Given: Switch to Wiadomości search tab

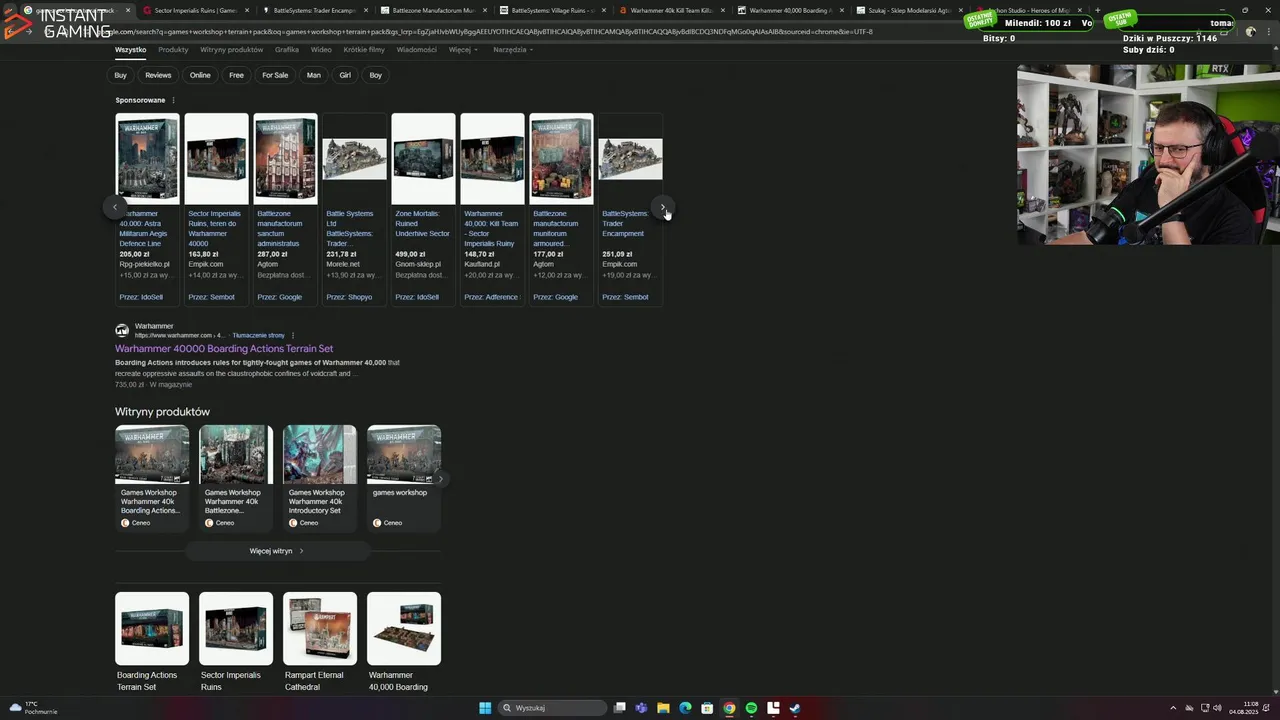Looking at the screenshot, I should click(x=416, y=49).
